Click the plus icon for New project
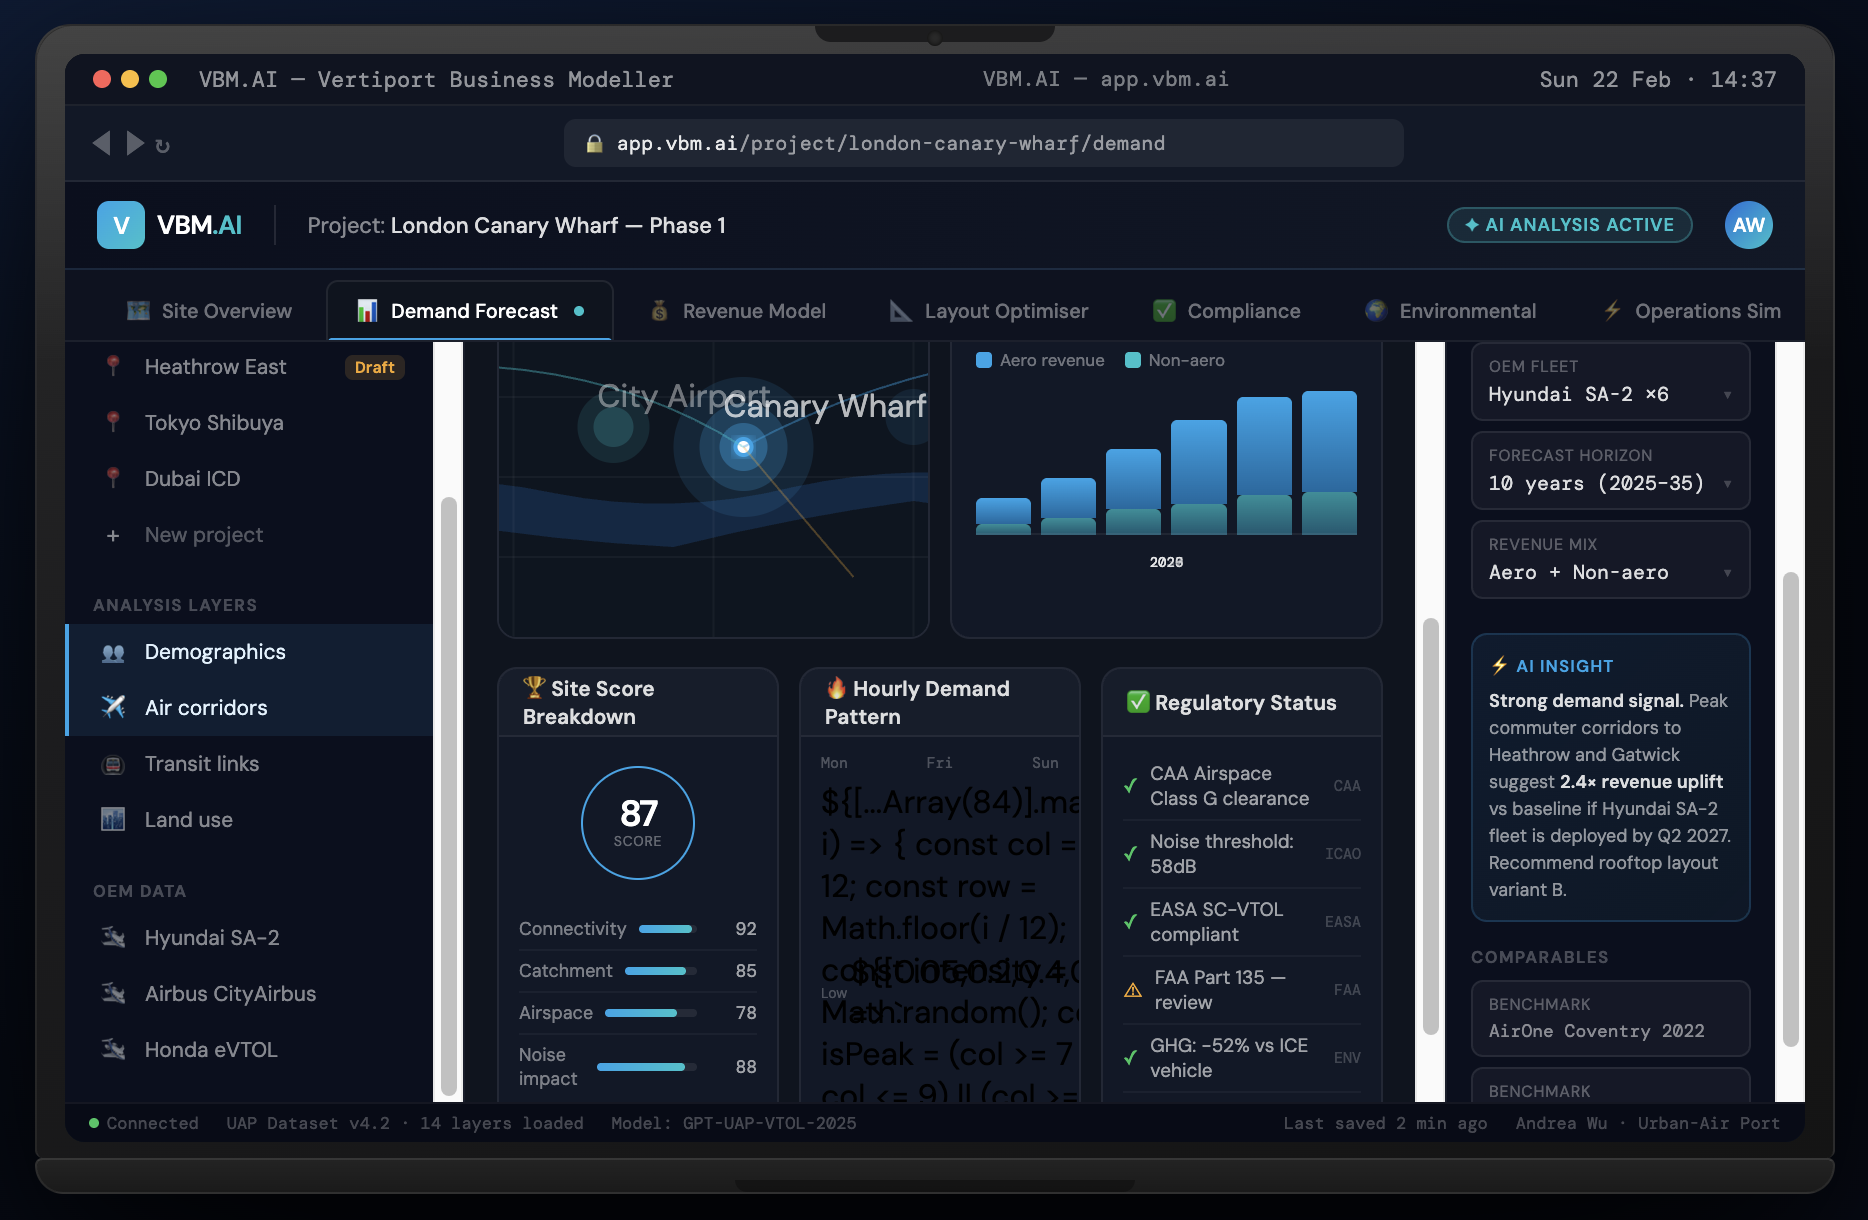The height and width of the screenshot is (1220, 1868). [x=113, y=536]
